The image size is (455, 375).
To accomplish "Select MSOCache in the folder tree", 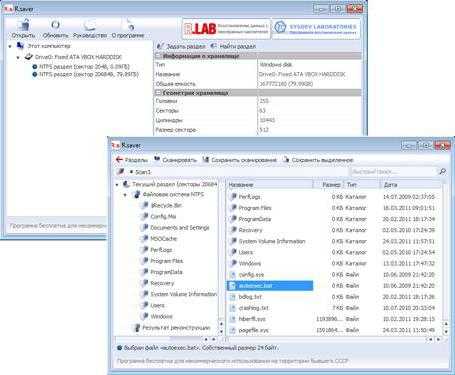I will [x=164, y=239].
